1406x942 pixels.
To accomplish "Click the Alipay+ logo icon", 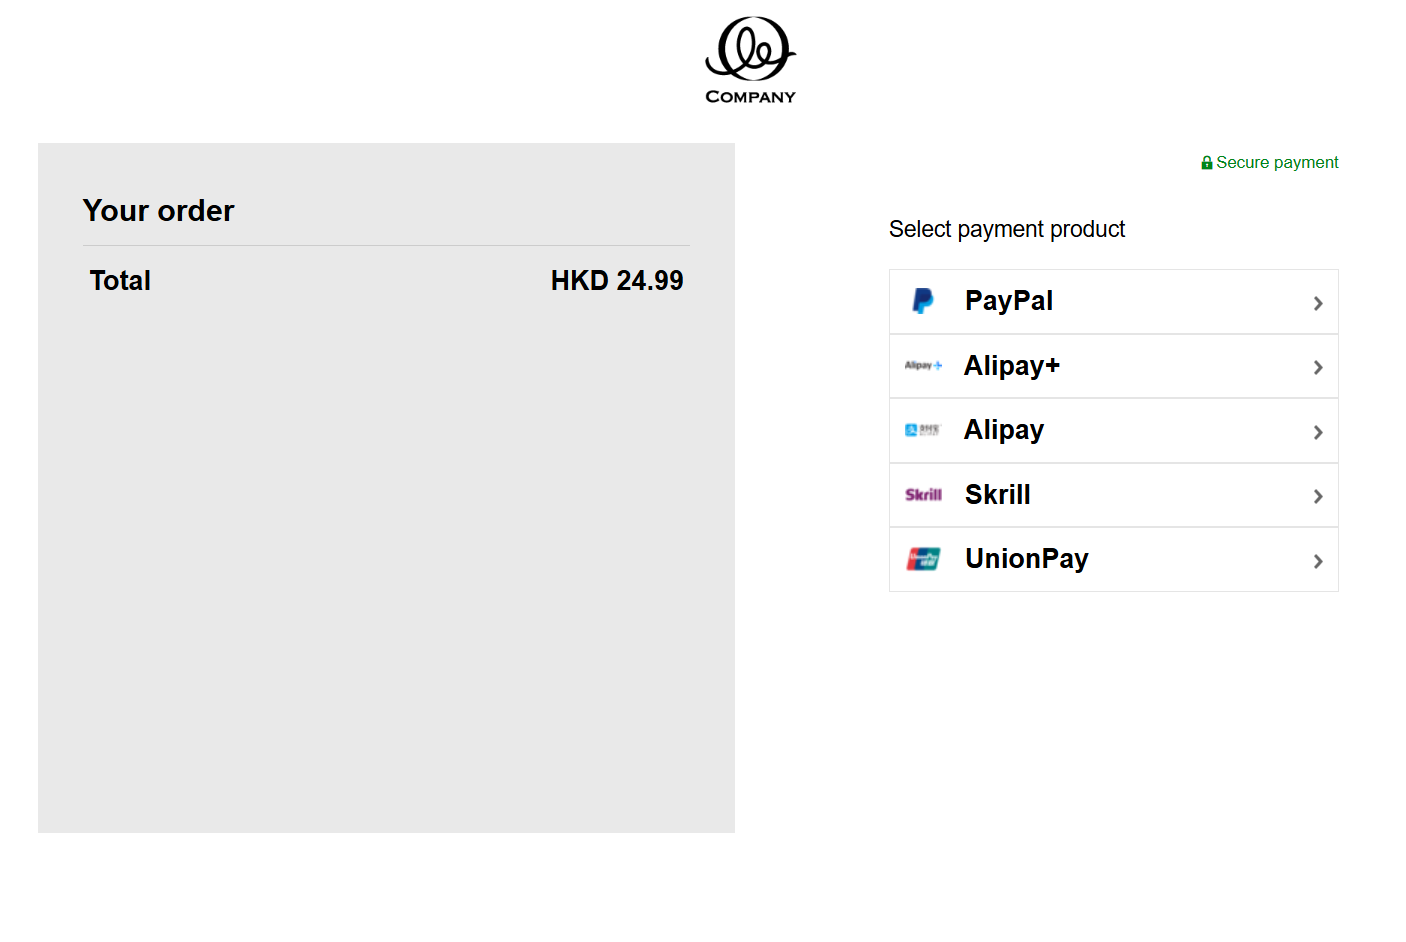I will pos(923,366).
